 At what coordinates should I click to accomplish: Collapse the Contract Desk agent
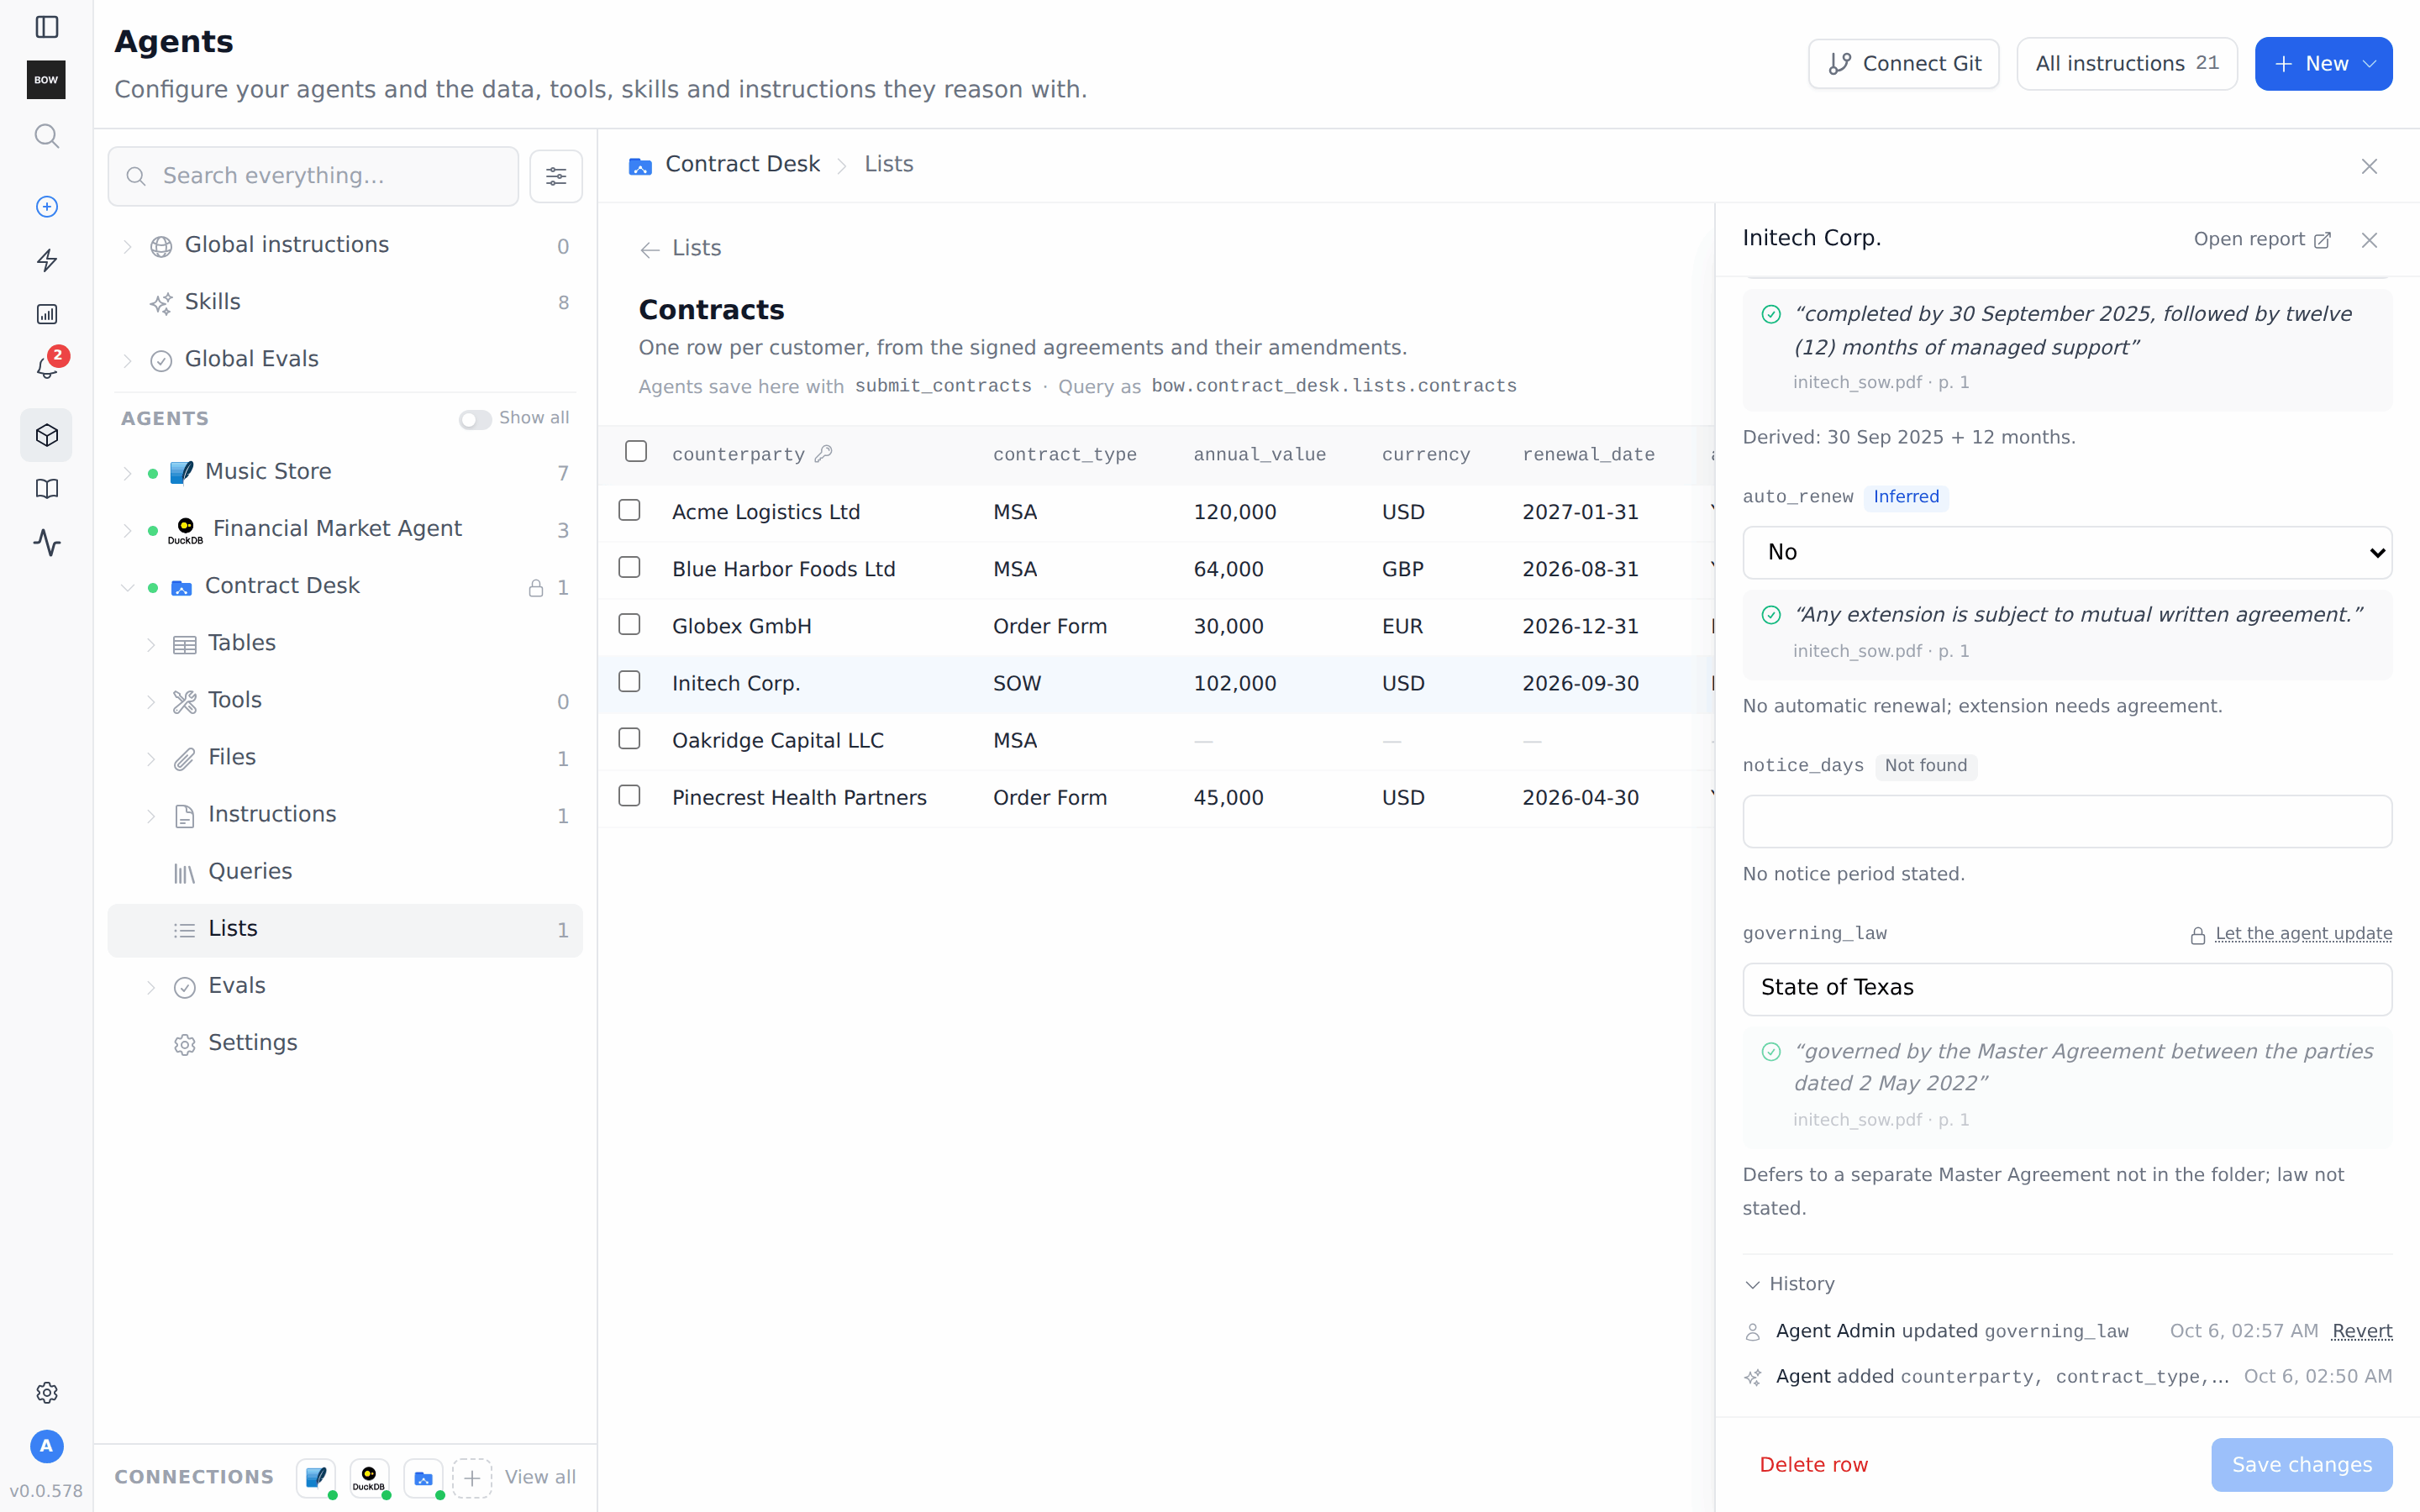click(x=127, y=587)
